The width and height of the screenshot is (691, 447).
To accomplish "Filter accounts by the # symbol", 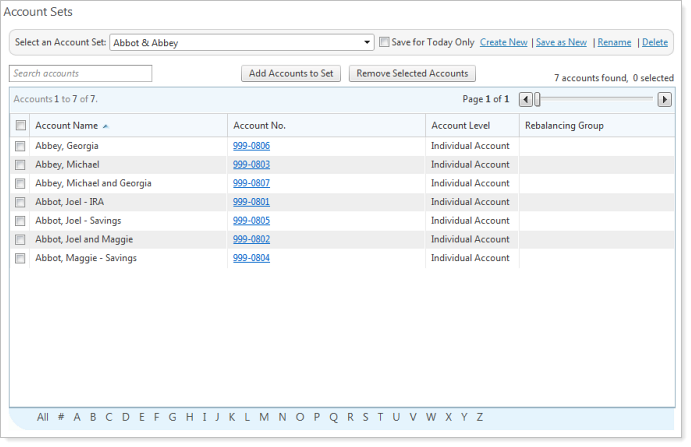I will click(61, 417).
